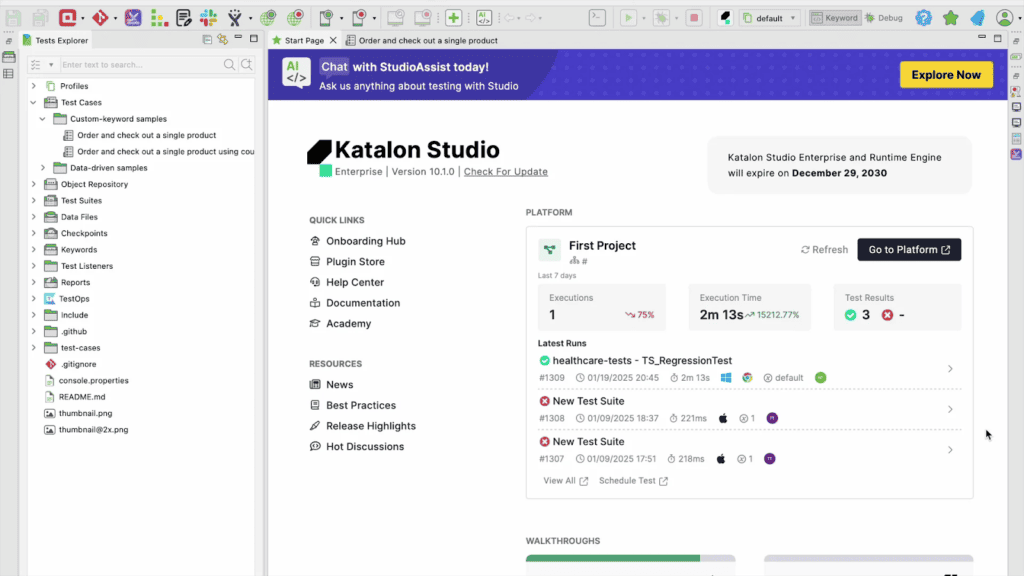1024x576 pixels.
Task: Click the advanced search icon in Tests Explorer
Action: tap(246, 65)
